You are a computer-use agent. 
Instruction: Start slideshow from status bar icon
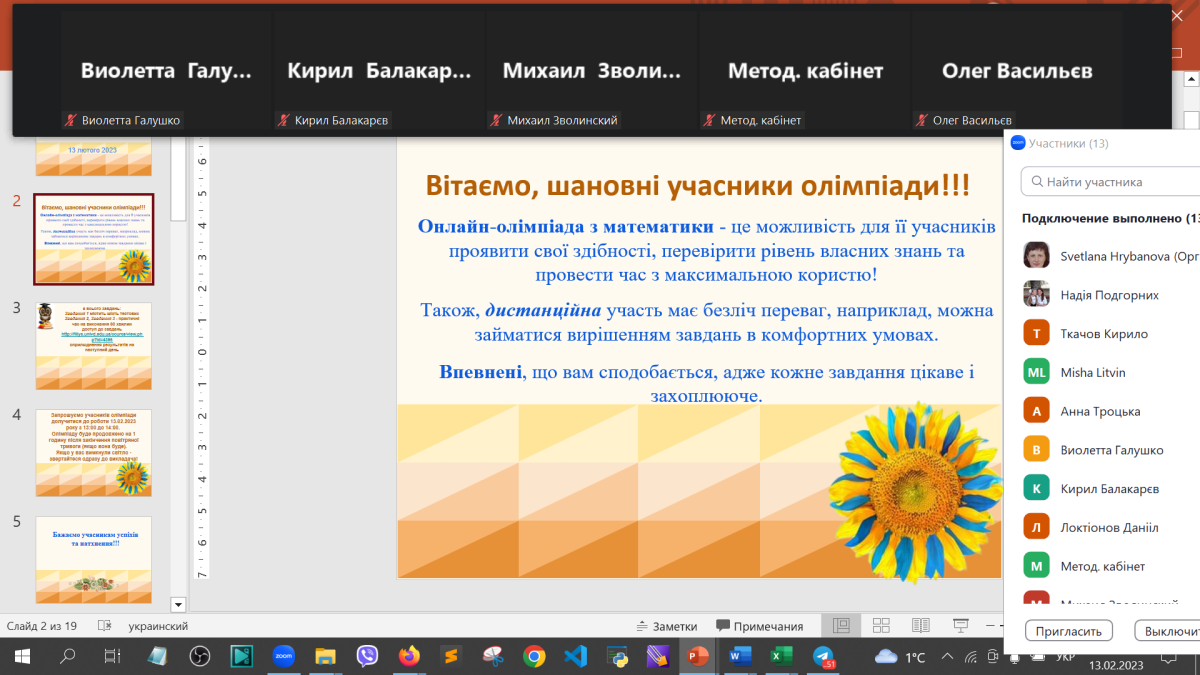pyautogui.click(x=960, y=626)
